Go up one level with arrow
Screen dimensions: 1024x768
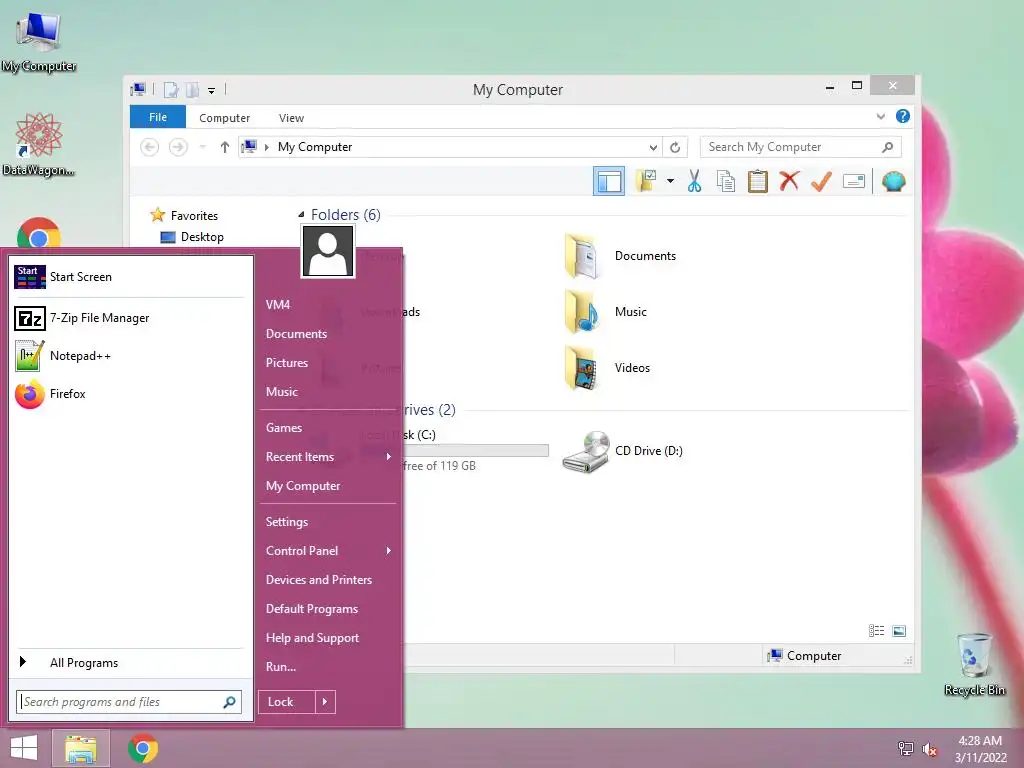(x=225, y=147)
